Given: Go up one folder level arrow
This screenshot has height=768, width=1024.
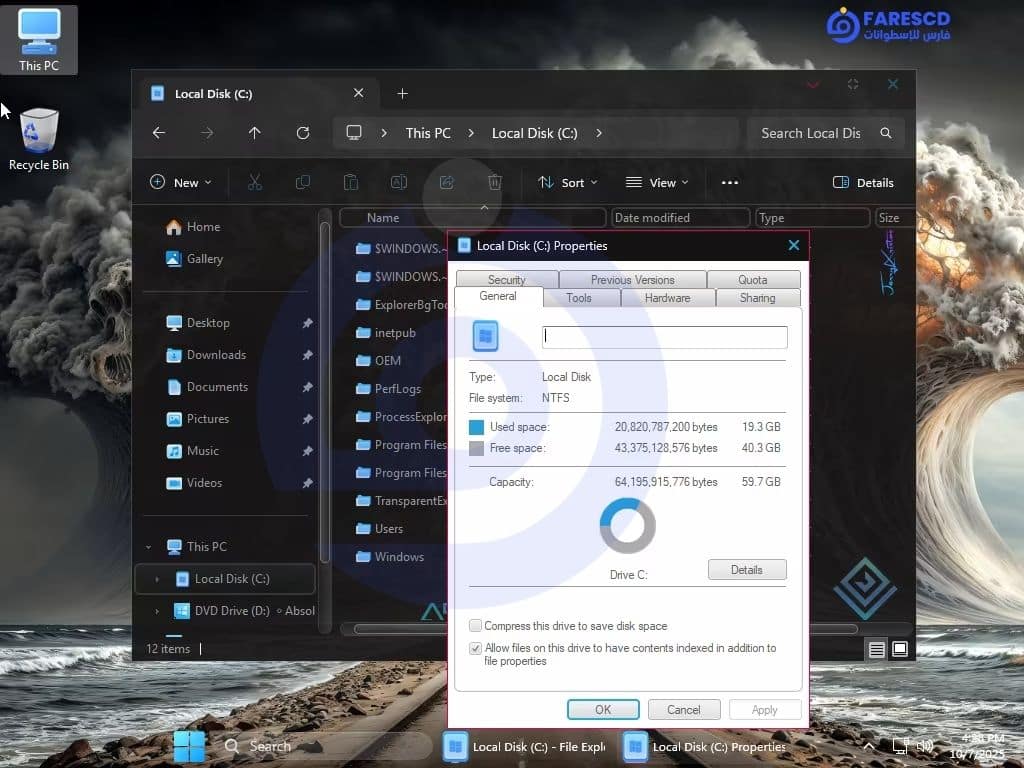Looking at the screenshot, I should click(254, 133).
